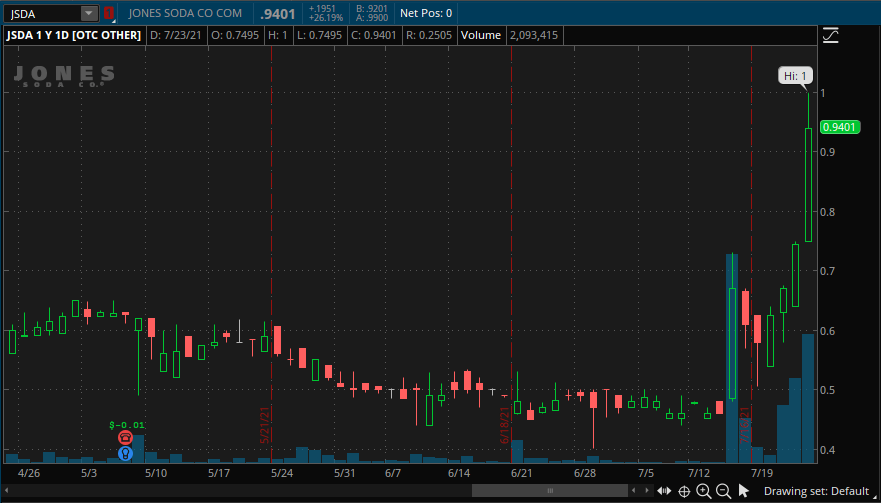Click the open value O: 0.7495
The image size is (881, 503).
click(235, 35)
